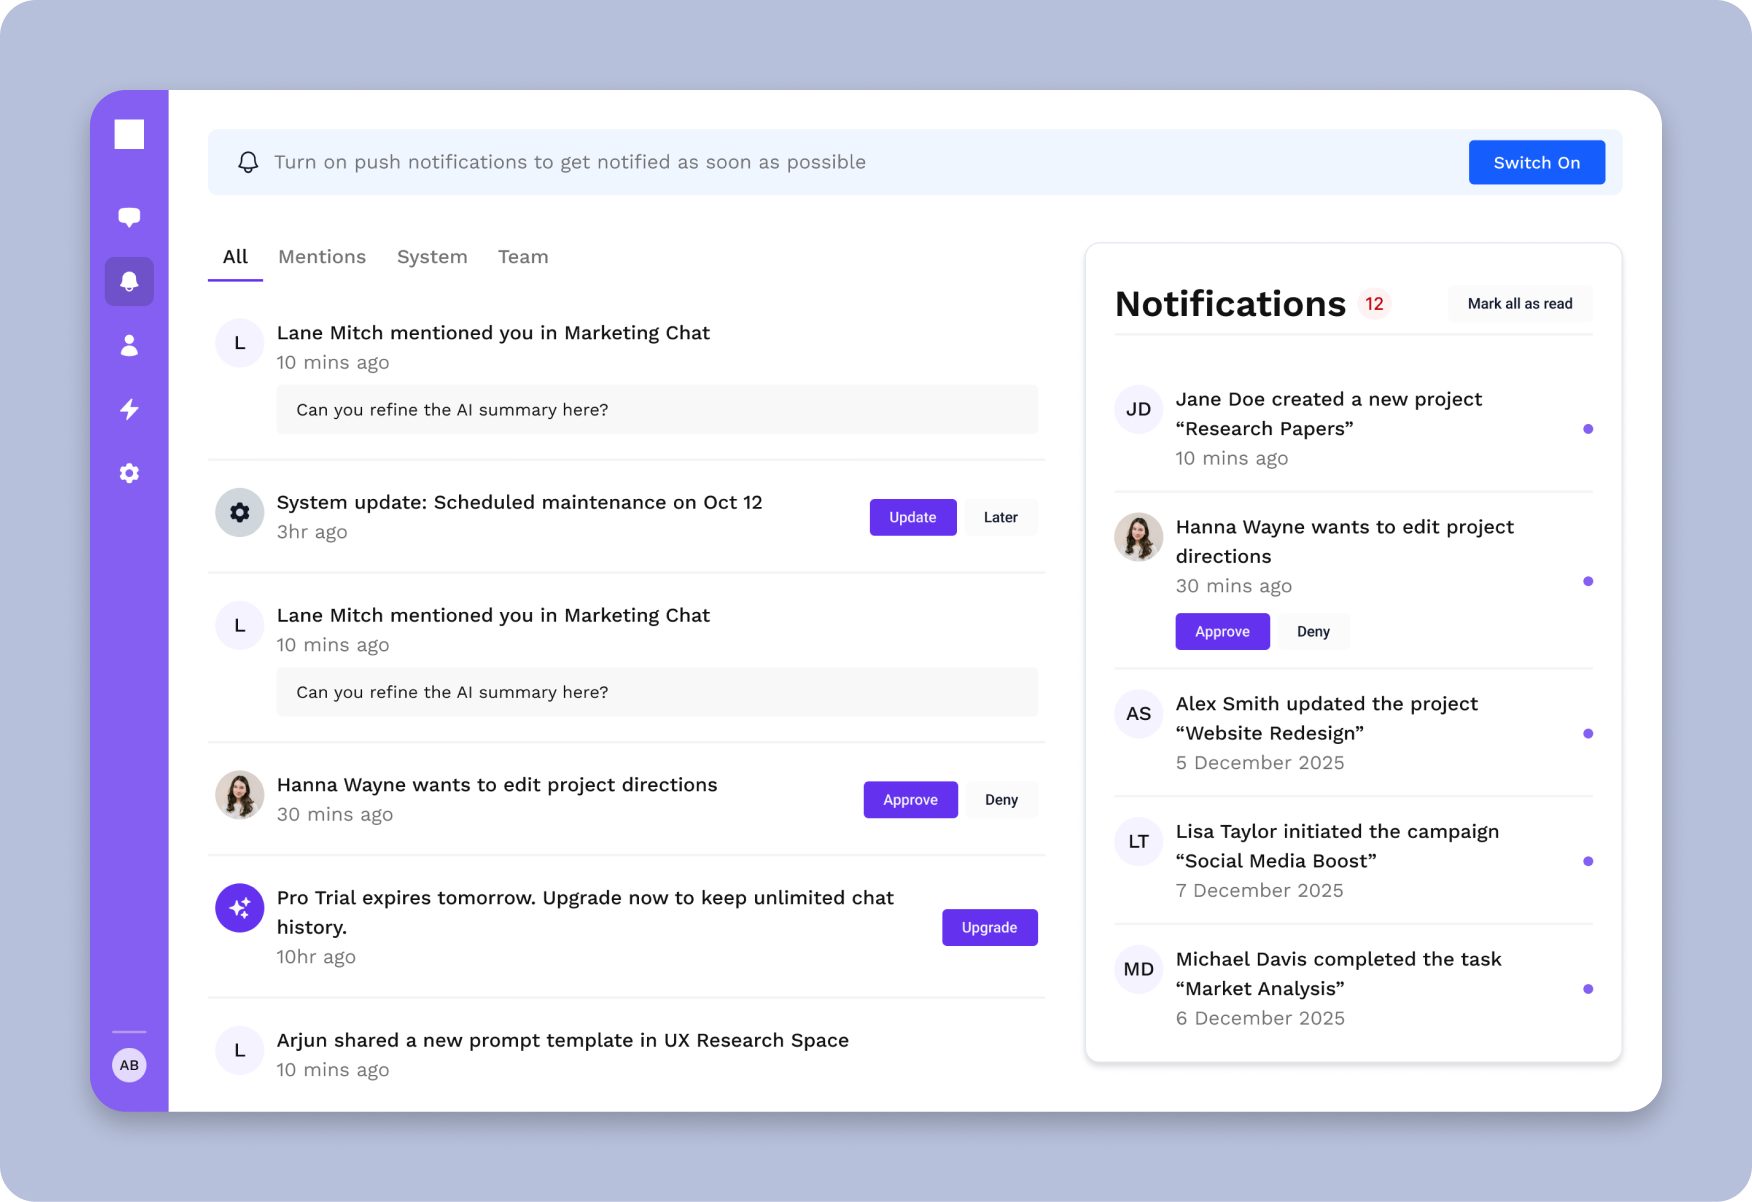Switch to the Mentions tab
Image resolution: width=1752 pixels, height=1202 pixels.
(x=322, y=256)
